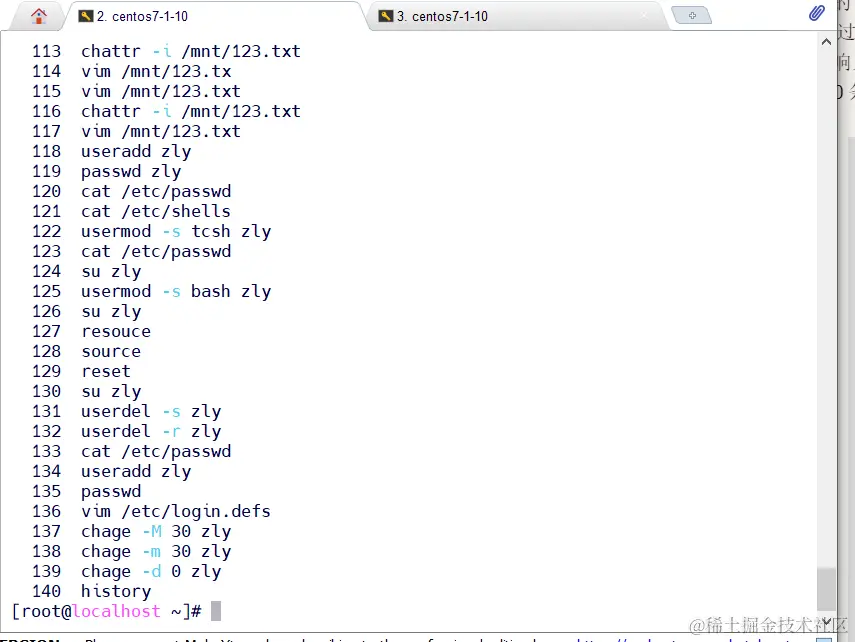This screenshot has height=642, width=855.
Task: Click line 114 vim /mnt/123.tx
Action: click(131, 71)
